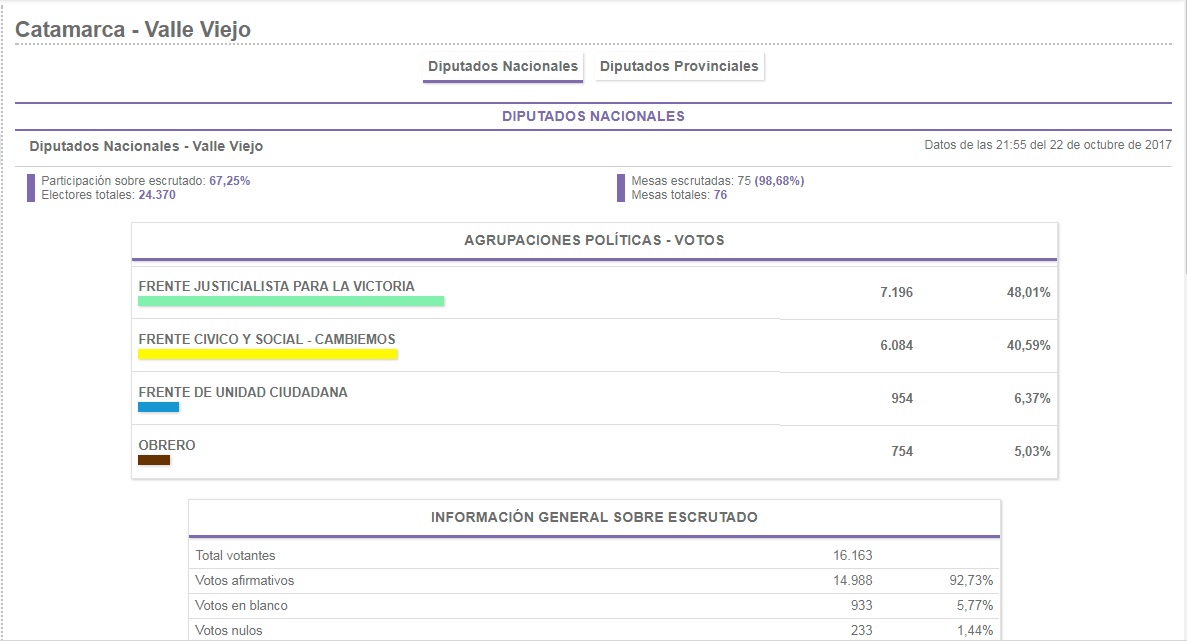
Task: Click the AGRUPACIONES POLÍTICAS - VOTOS header
Action: tap(594, 240)
